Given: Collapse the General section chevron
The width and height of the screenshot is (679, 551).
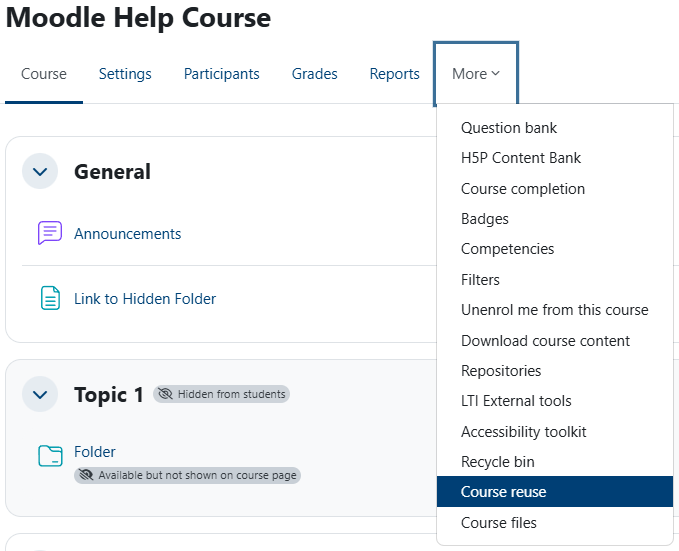Looking at the screenshot, I should tap(40, 172).
